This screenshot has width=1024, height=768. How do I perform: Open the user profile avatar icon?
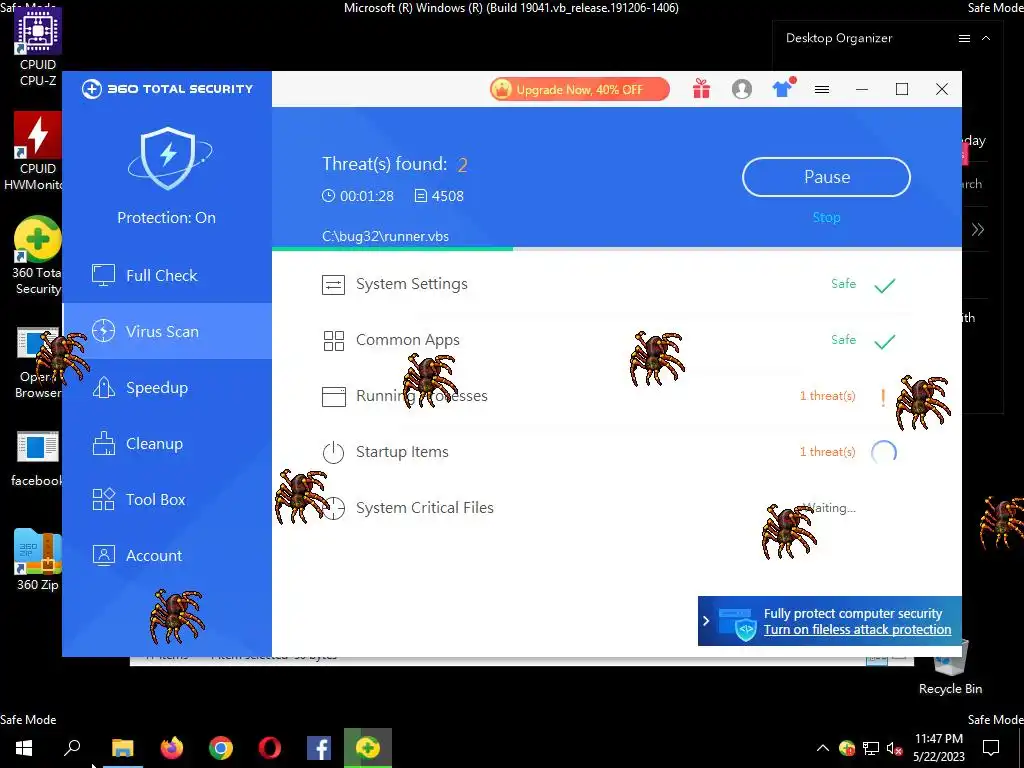tap(742, 89)
